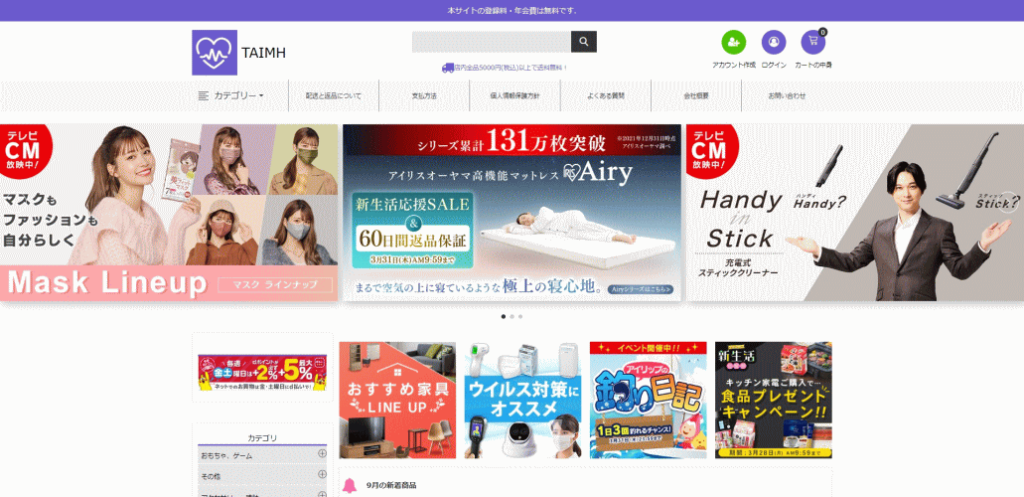Open the Mask Lineup banner
Image resolution: width=1024 pixels, height=497 pixels.
[169, 212]
